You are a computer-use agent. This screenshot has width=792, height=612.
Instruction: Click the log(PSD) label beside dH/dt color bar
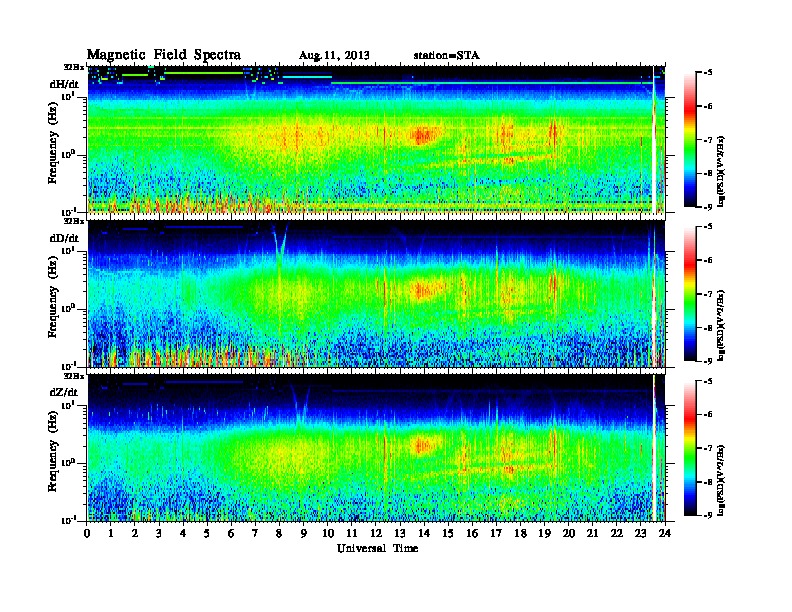tap(721, 171)
